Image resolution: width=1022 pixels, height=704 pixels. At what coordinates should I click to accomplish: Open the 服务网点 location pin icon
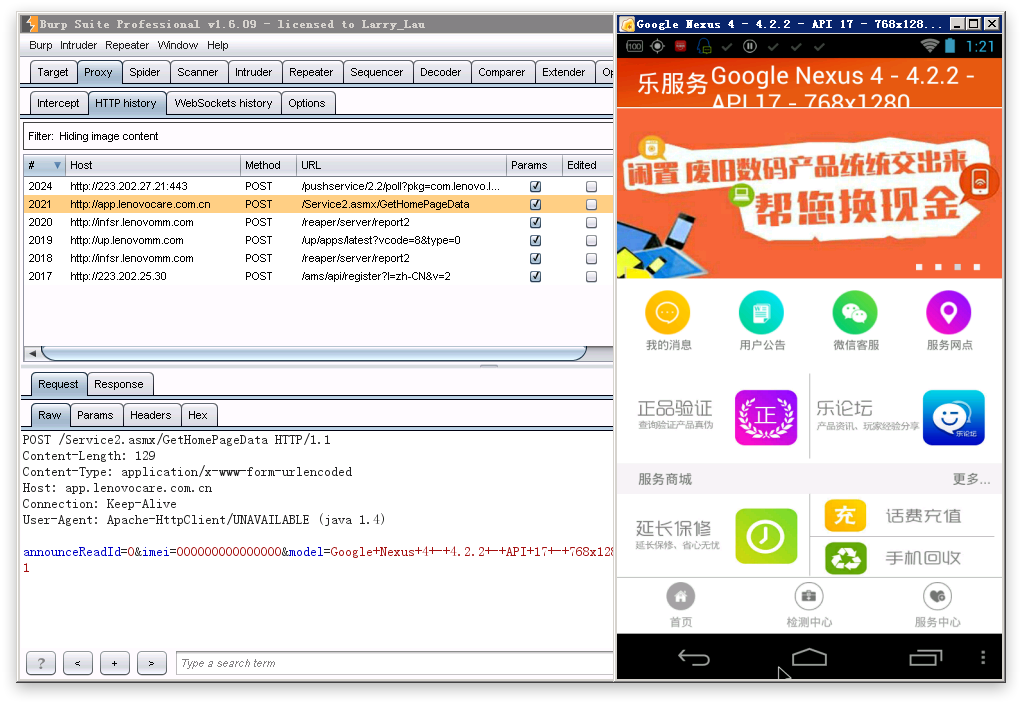(x=948, y=313)
